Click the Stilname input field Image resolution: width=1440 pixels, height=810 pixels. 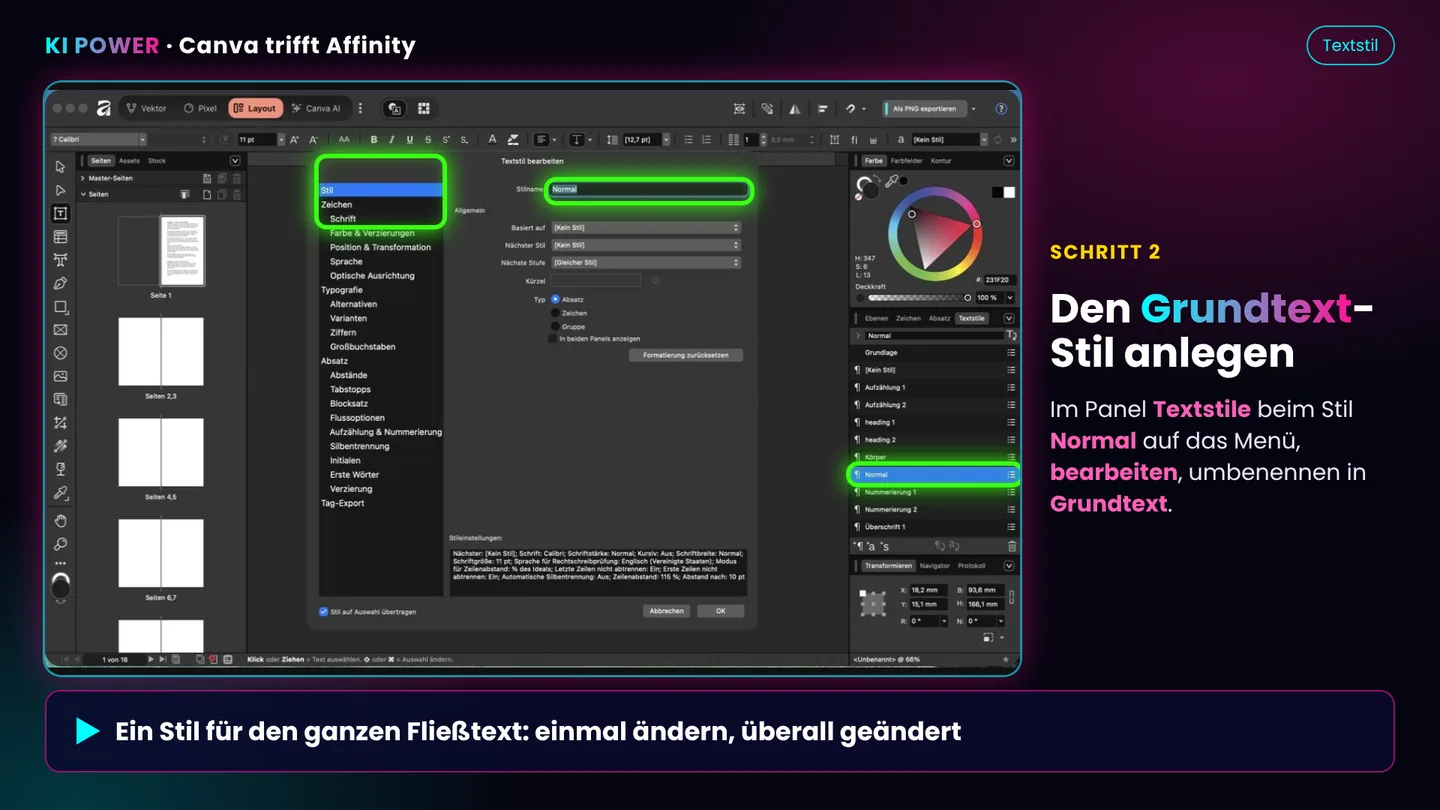point(648,189)
